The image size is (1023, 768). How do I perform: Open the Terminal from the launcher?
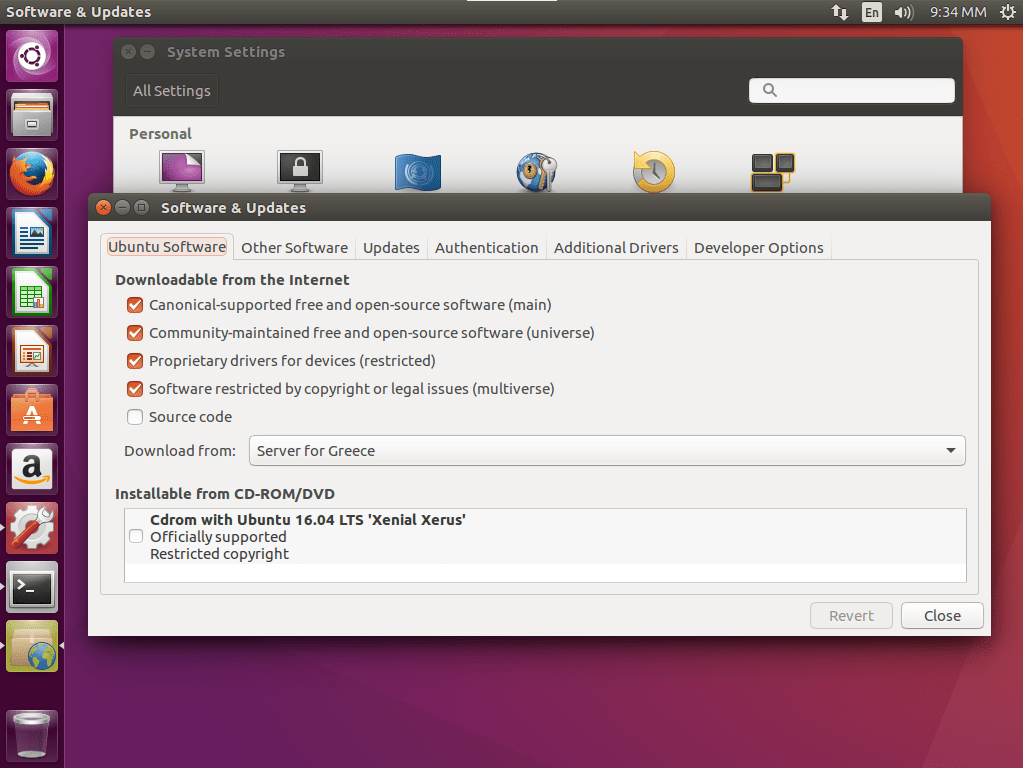pyautogui.click(x=32, y=587)
